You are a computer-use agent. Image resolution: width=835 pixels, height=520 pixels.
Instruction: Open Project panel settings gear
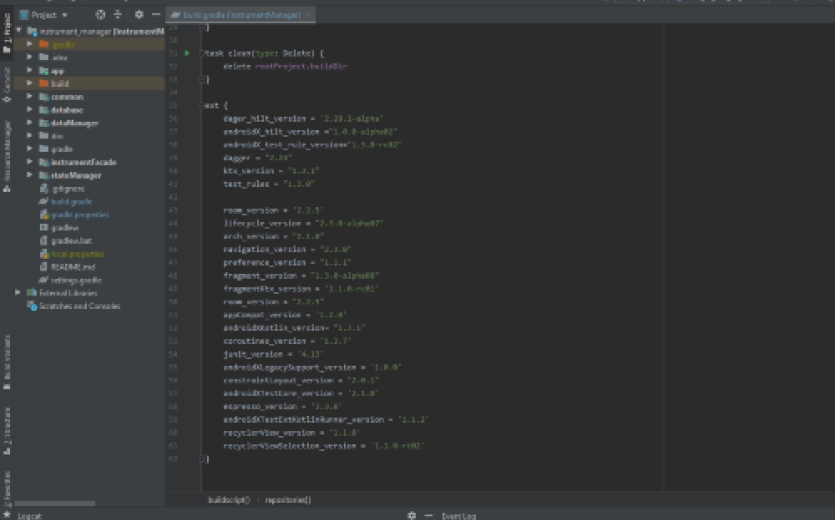139,15
